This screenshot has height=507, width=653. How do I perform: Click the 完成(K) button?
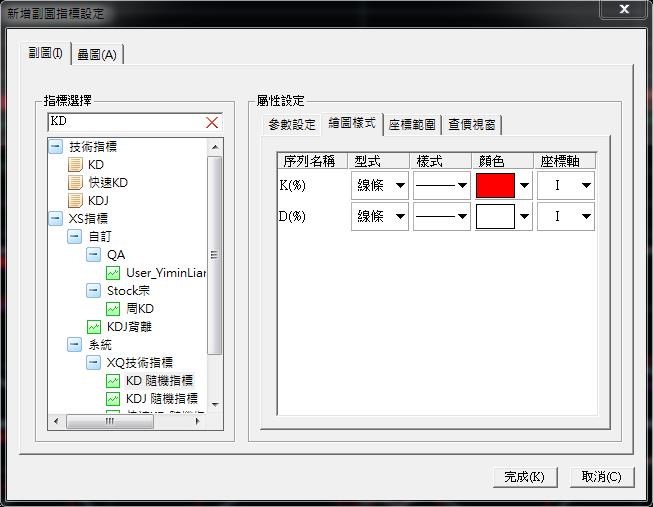524,477
